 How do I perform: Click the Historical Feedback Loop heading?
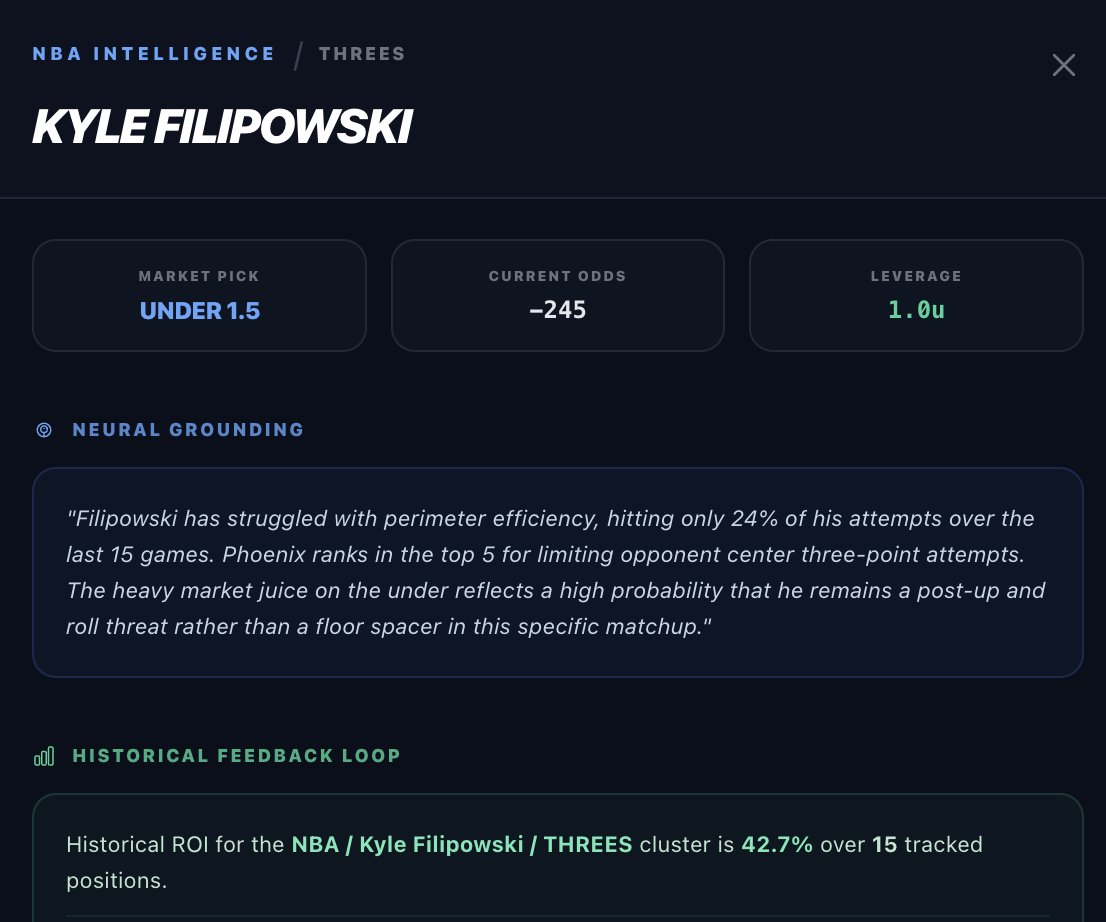pos(236,756)
